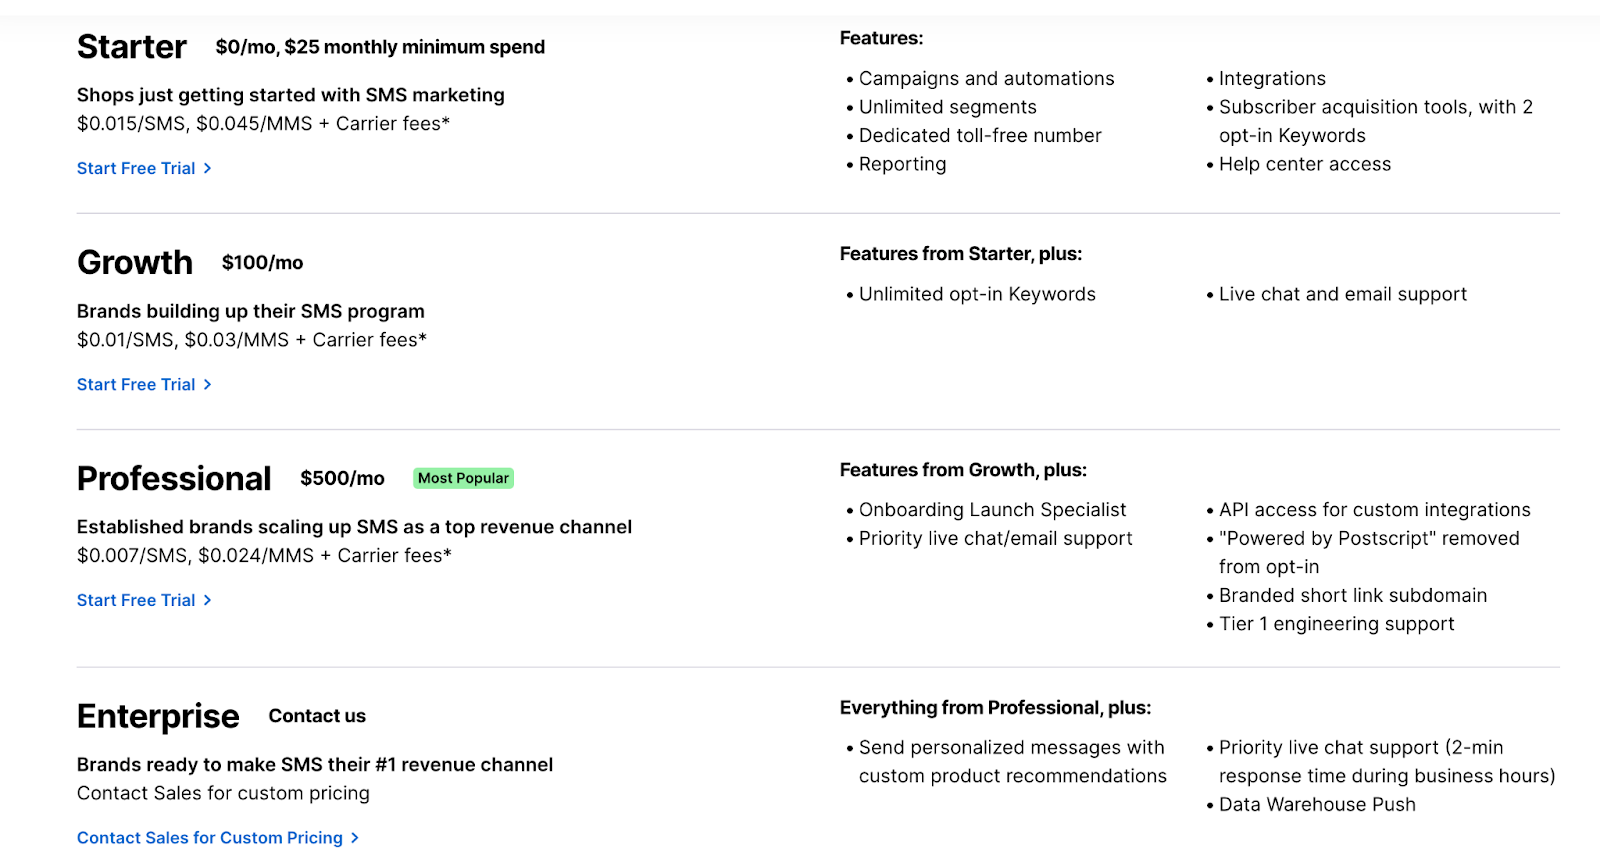The width and height of the screenshot is (1600, 859).
Task: Click the Features from Starter, plus heading
Action: coord(961,254)
